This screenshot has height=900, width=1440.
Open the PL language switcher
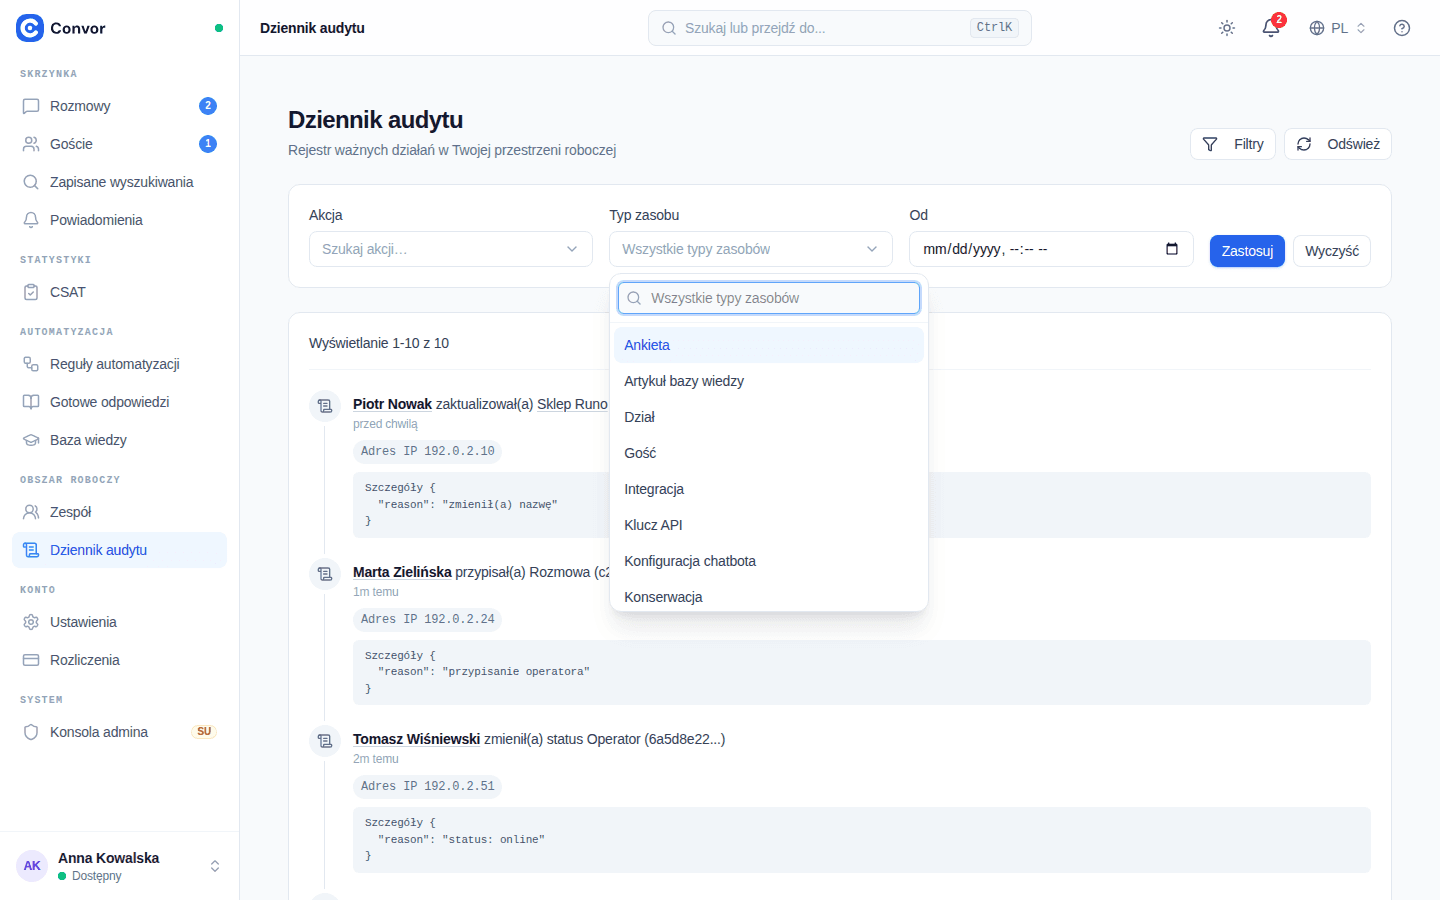point(1337,28)
